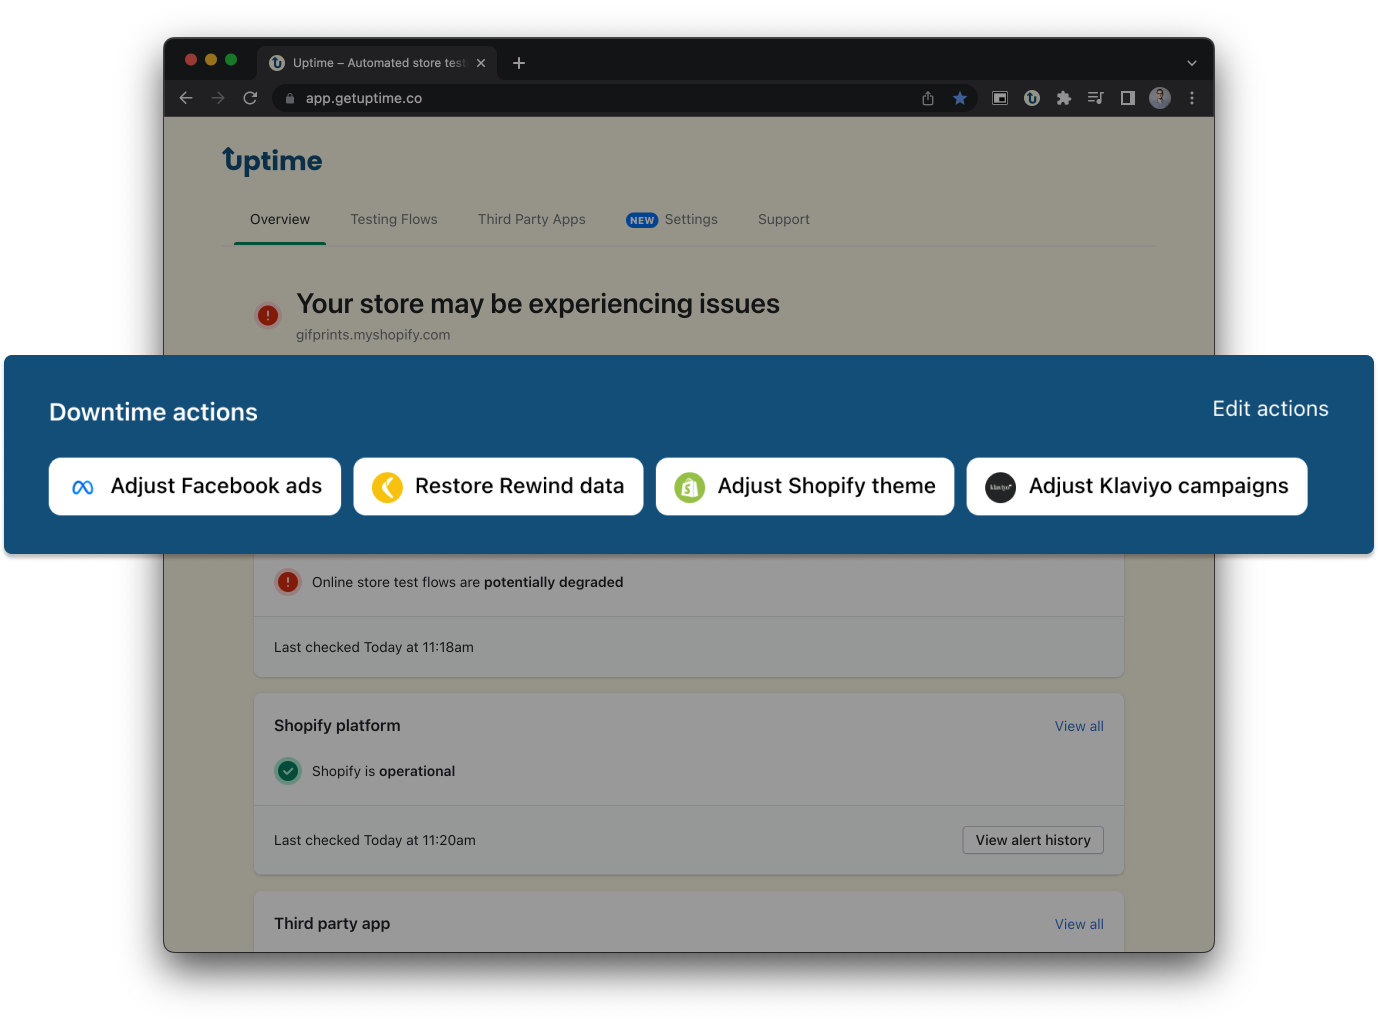Click the gifprints.myshopify.com store address
Screen dimensions: 1378x1026
(373, 335)
